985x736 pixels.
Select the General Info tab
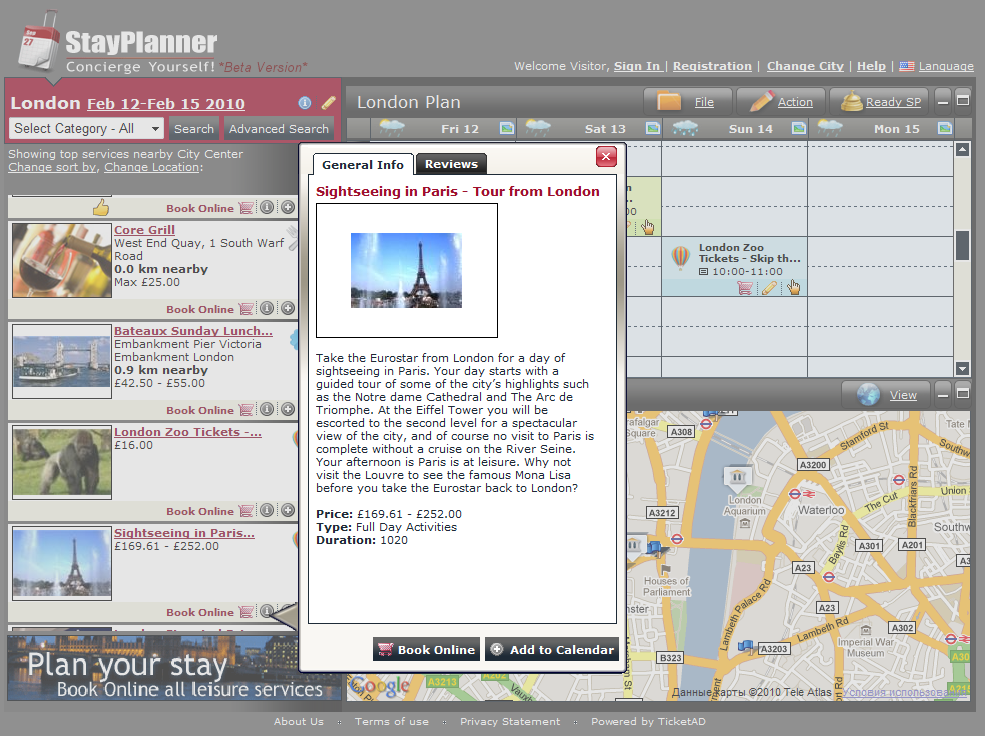pyautogui.click(x=362, y=165)
